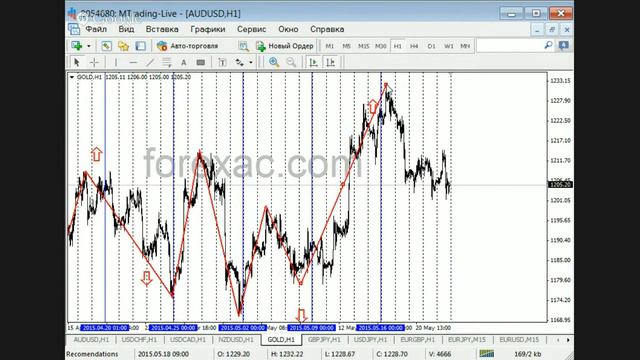This screenshot has width=640, height=360.
Task: Click the Новый Ордер button
Action: point(285,46)
